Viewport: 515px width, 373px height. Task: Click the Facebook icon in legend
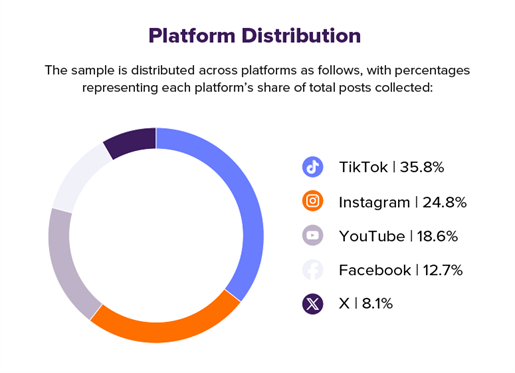312,270
